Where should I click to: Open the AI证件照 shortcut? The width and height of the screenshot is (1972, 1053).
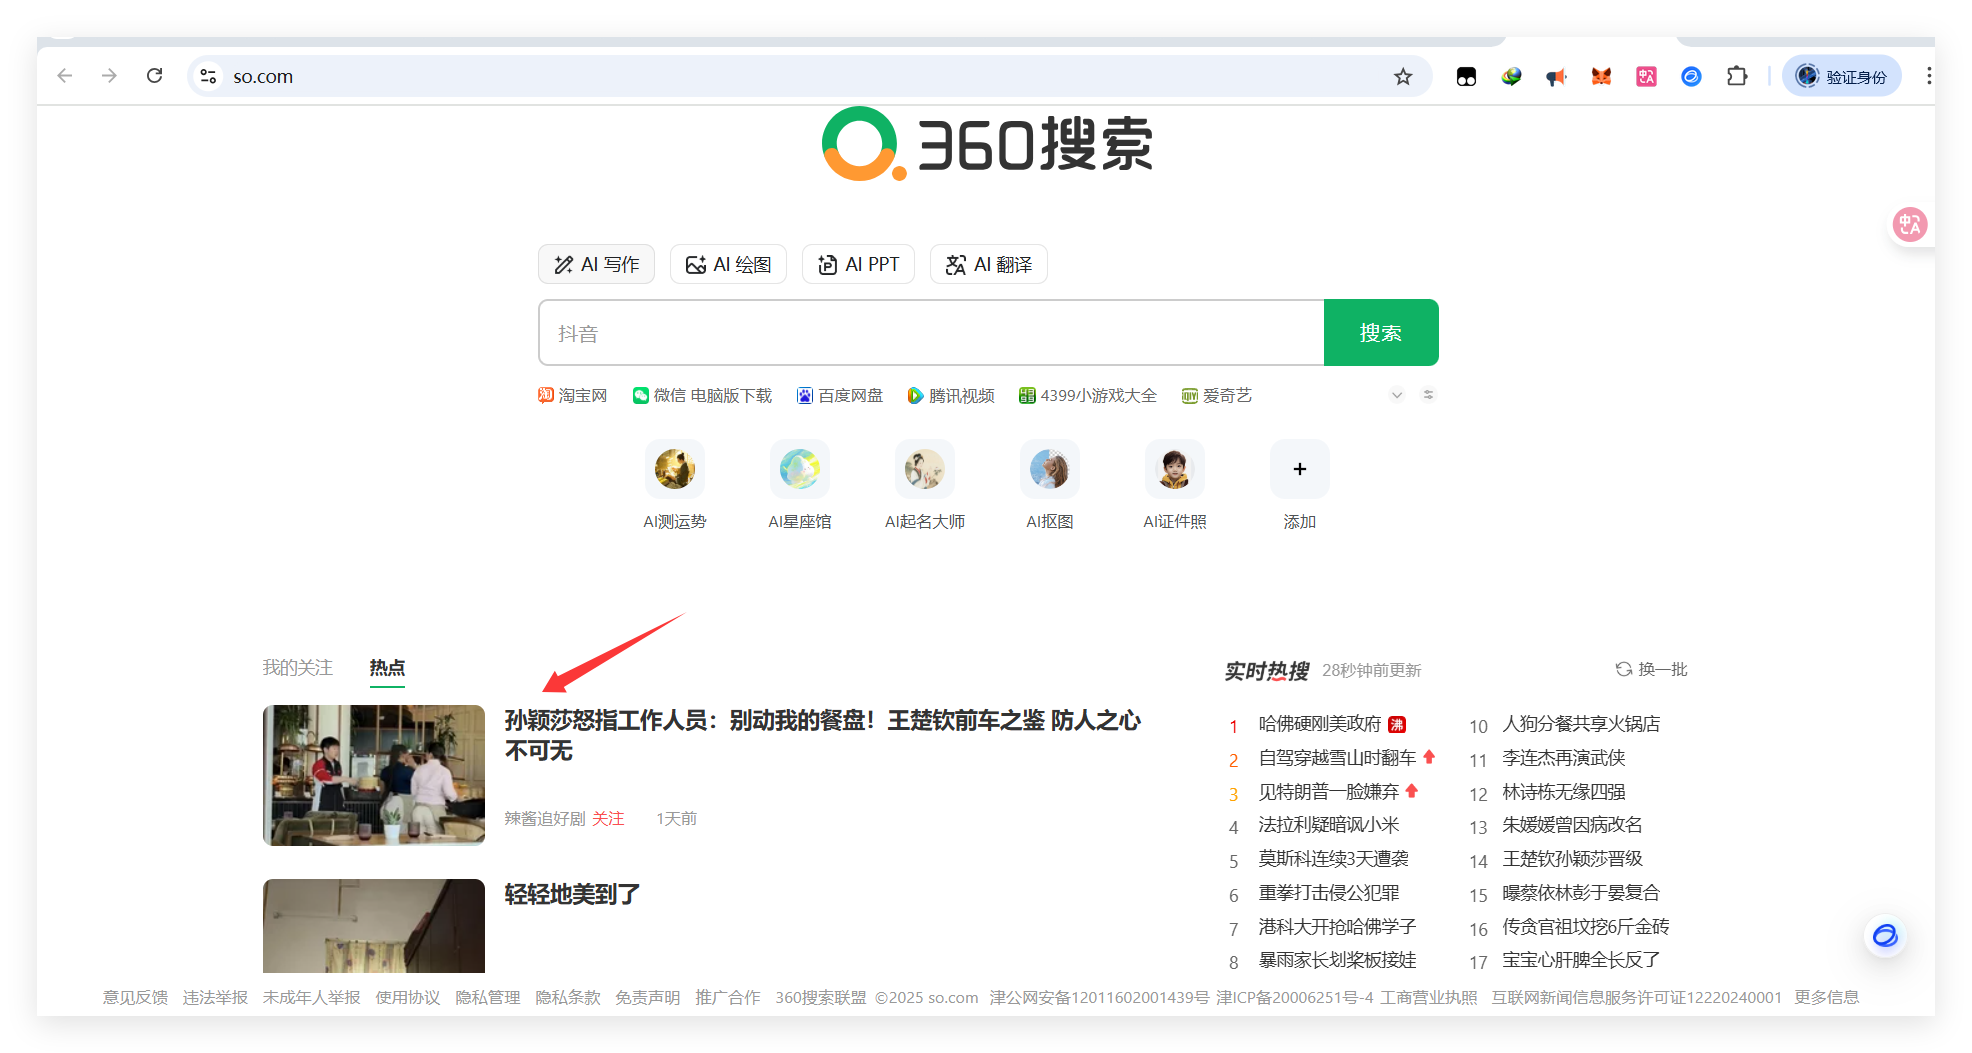(1175, 486)
